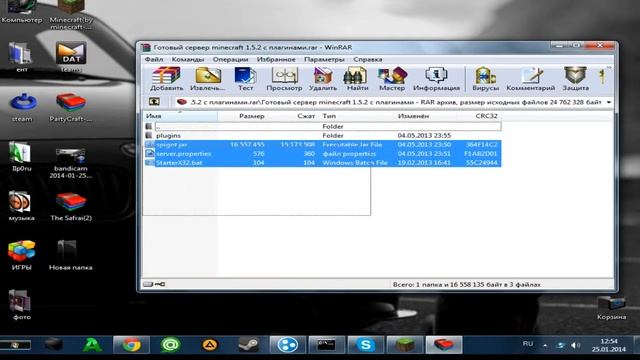The image size is (640, 360).
Task: Open the Параметры menu
Action: (324, 59)
